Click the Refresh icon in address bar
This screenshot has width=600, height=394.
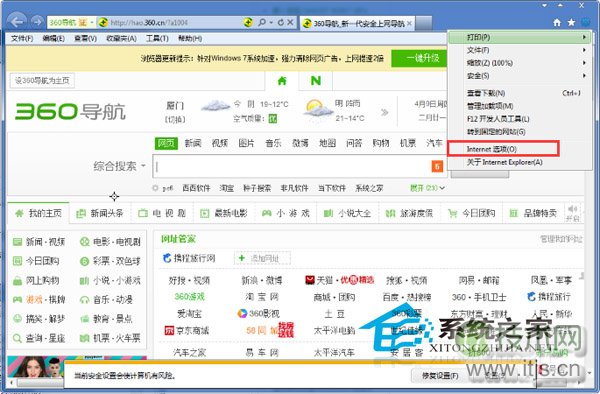(x=281, y=23)
